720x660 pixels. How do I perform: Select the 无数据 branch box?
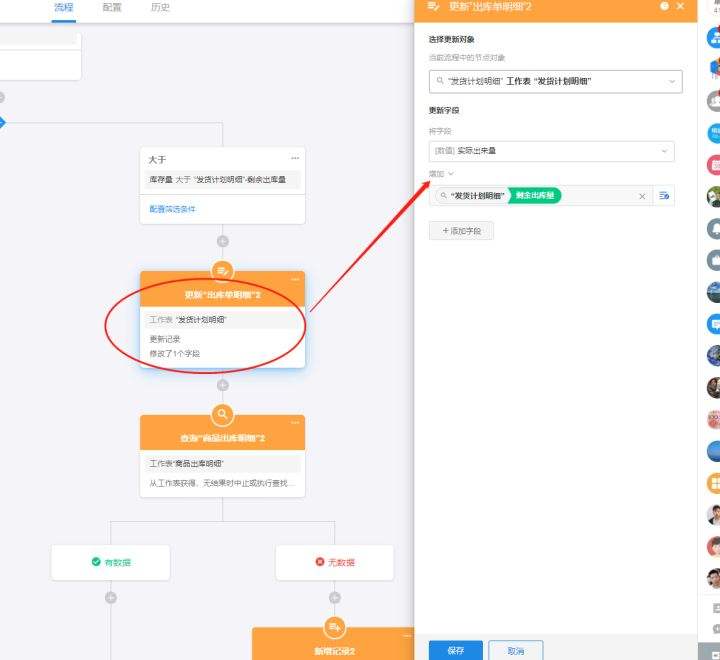pos(334,562)
